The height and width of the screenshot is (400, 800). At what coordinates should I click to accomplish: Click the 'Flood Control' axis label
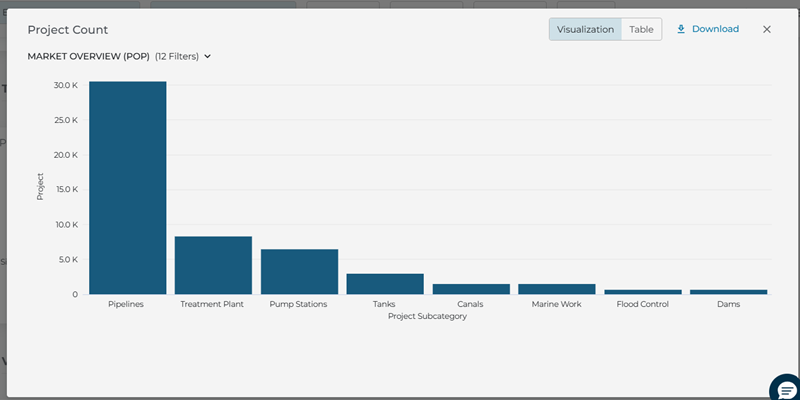643,304
